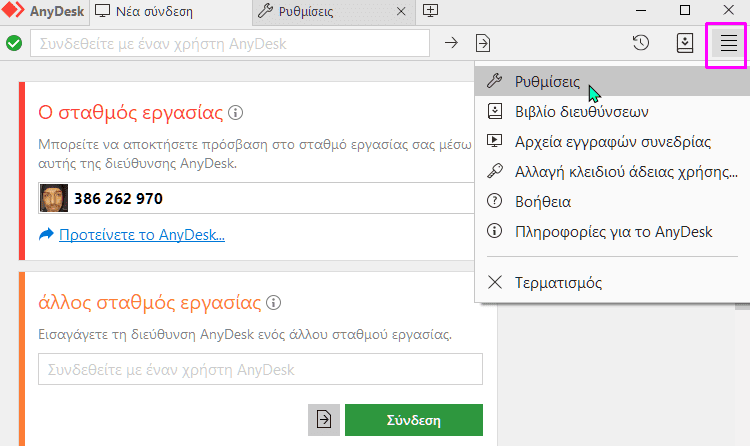Select the AnyDesk address 386 262 970
Viewport: 750px width, 446px height.
point(118,199)
